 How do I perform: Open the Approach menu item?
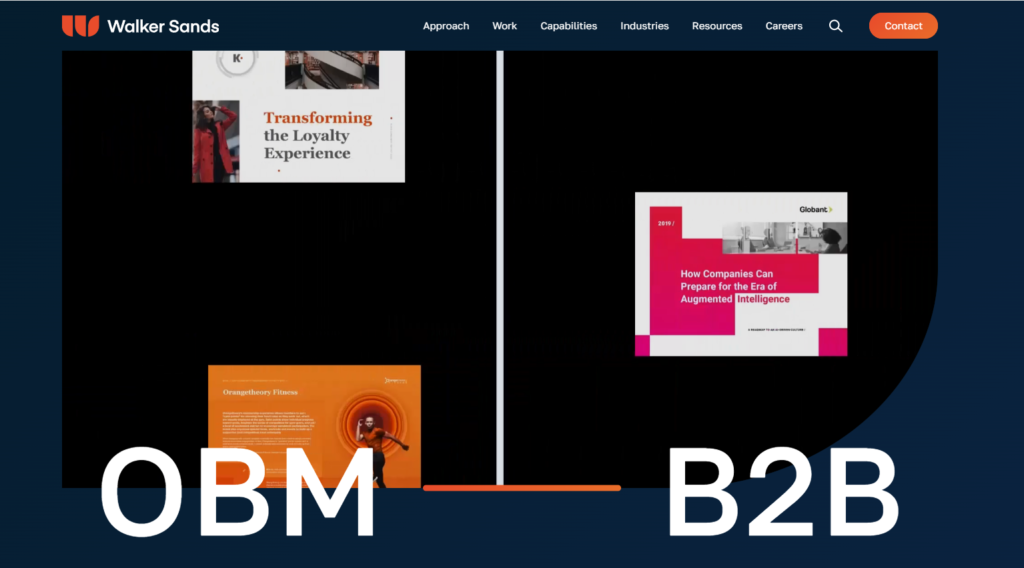pyautogui.click(x=445, y=26)
